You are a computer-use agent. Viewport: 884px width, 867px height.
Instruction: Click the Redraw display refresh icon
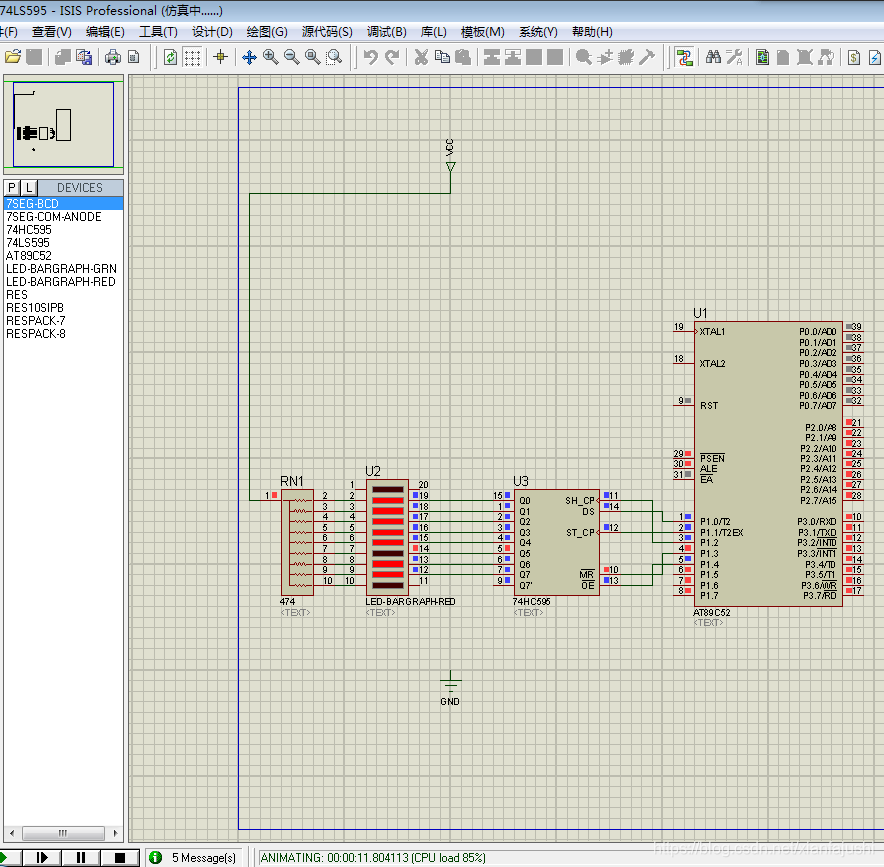pos(170,57)
